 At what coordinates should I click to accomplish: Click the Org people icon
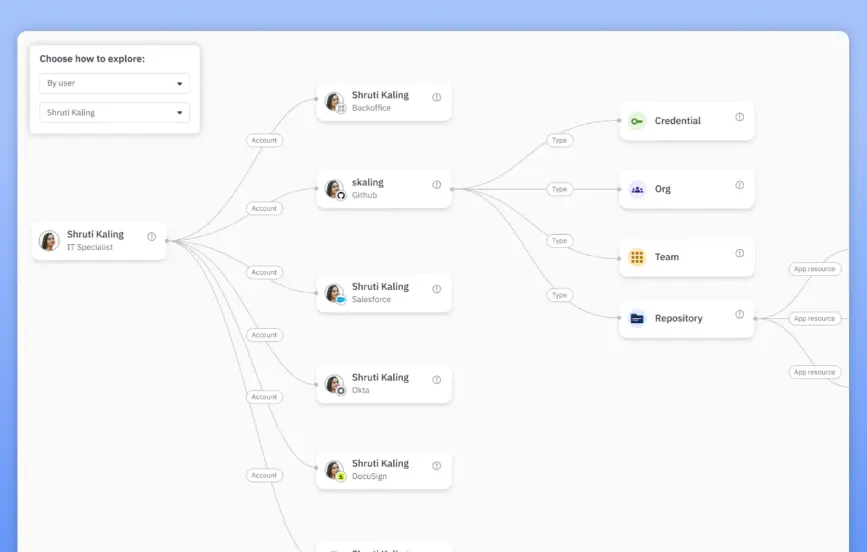(x=637, y=189)
